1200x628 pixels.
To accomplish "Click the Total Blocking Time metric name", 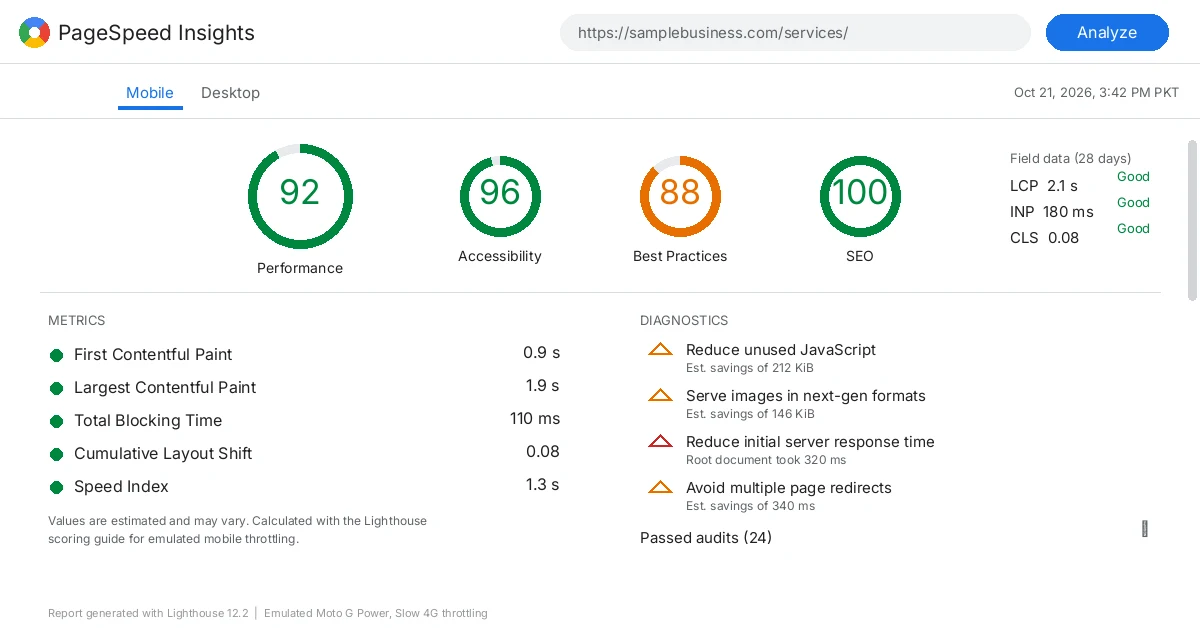I will pyautogui.click(x=148, y=420).
